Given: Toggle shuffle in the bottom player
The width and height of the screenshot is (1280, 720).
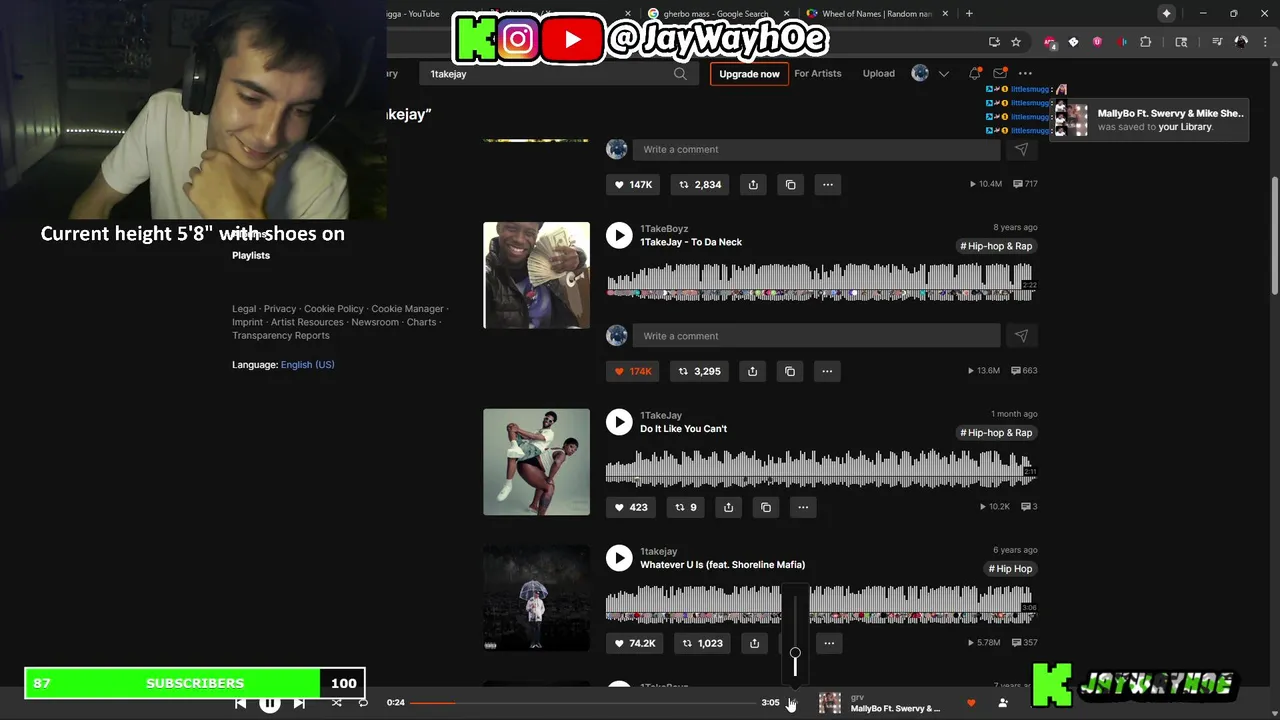Looking at the screenshot, I should (337, 703).
